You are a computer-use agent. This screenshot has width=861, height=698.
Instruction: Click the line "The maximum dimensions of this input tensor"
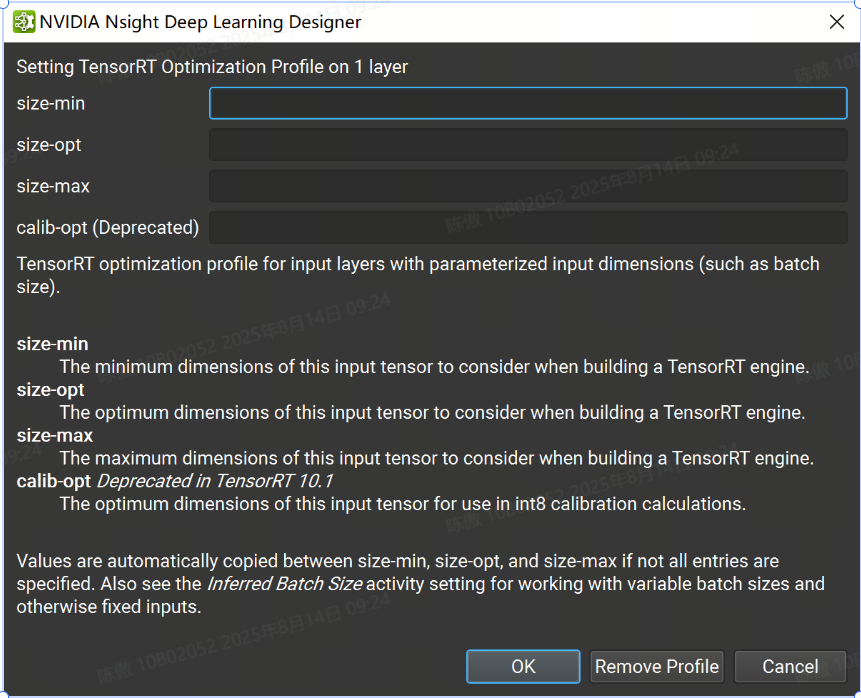tap(437, 458)
